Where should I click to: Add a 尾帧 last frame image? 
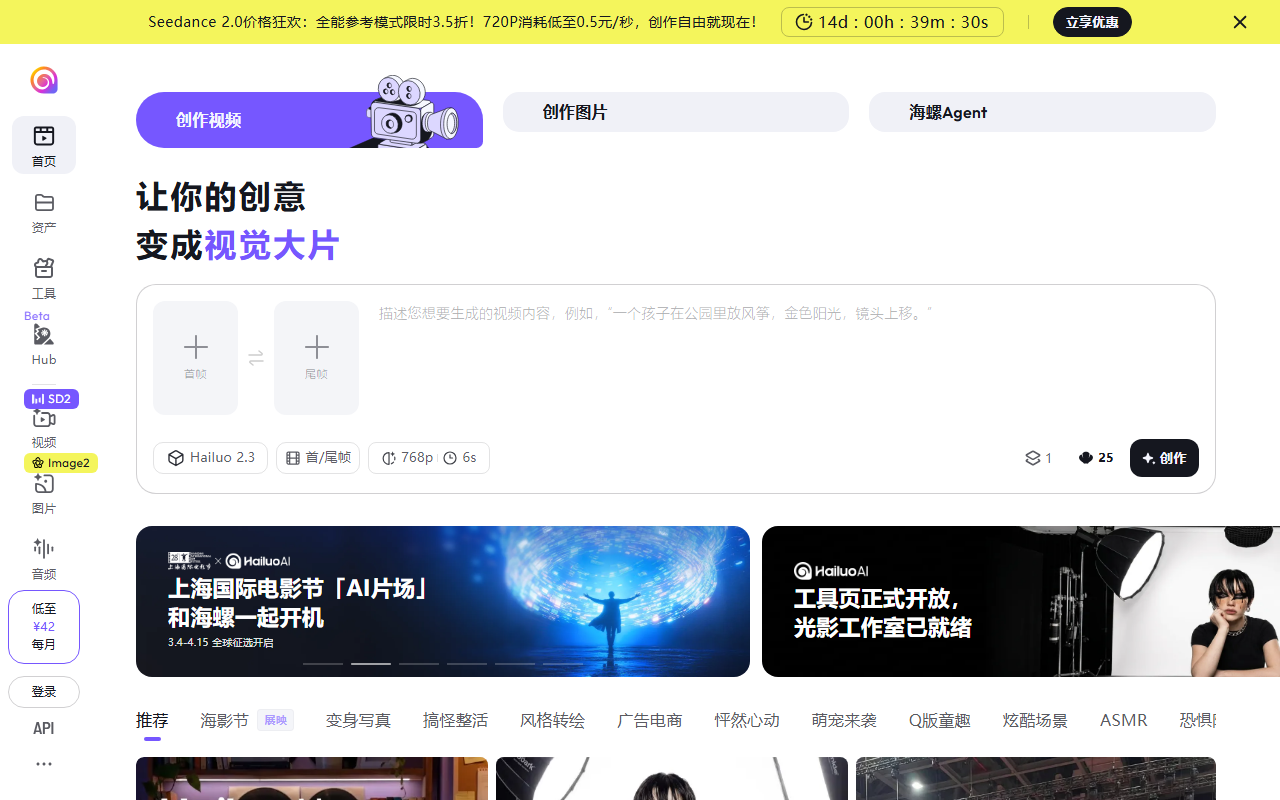point(316,358)
